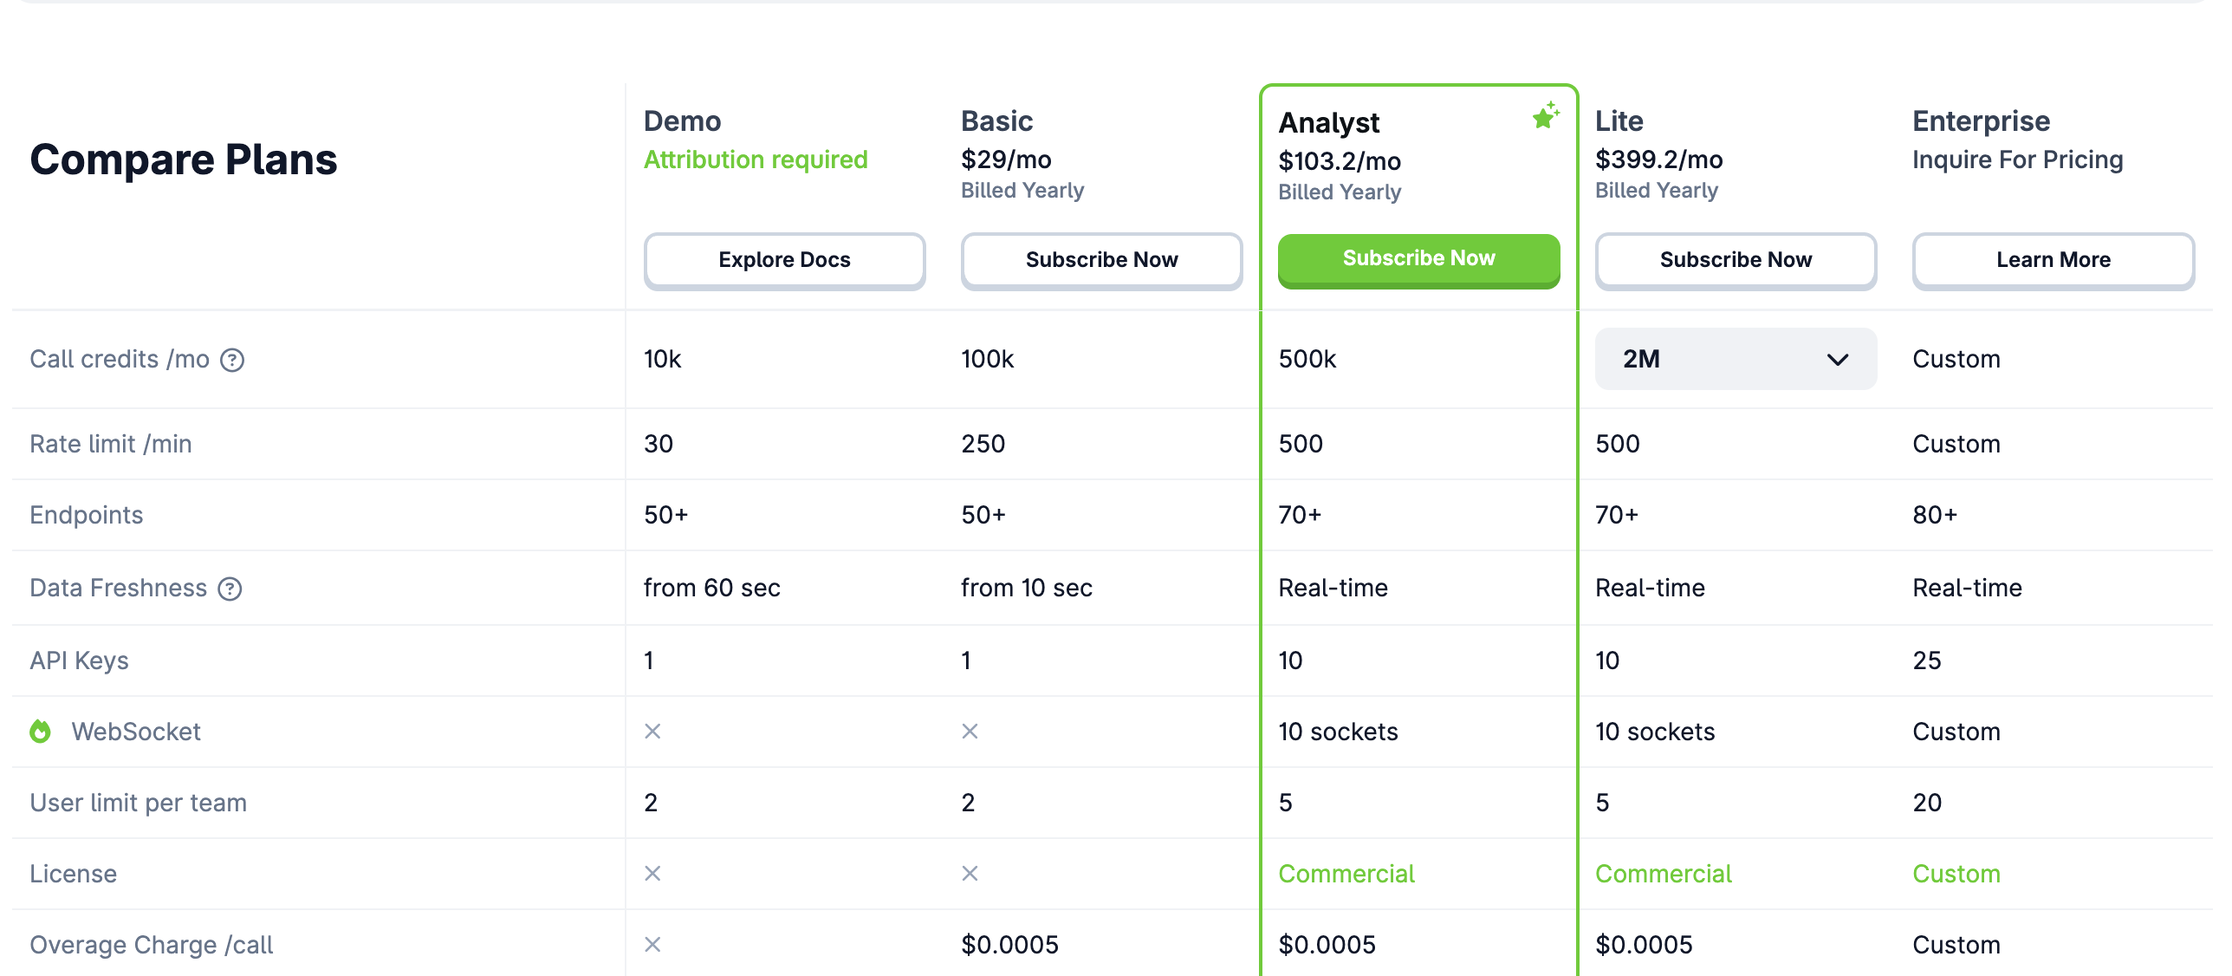Click the Demo WebSocket X mark

coord(653,732)
